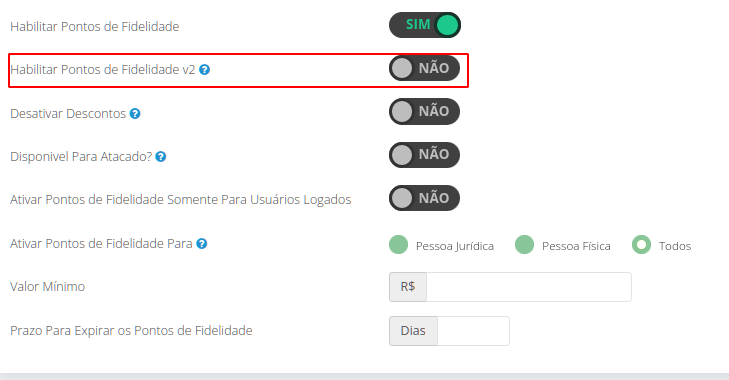
Task: Click the Dias unit prefix label
Action: click(x=413, y=331)
